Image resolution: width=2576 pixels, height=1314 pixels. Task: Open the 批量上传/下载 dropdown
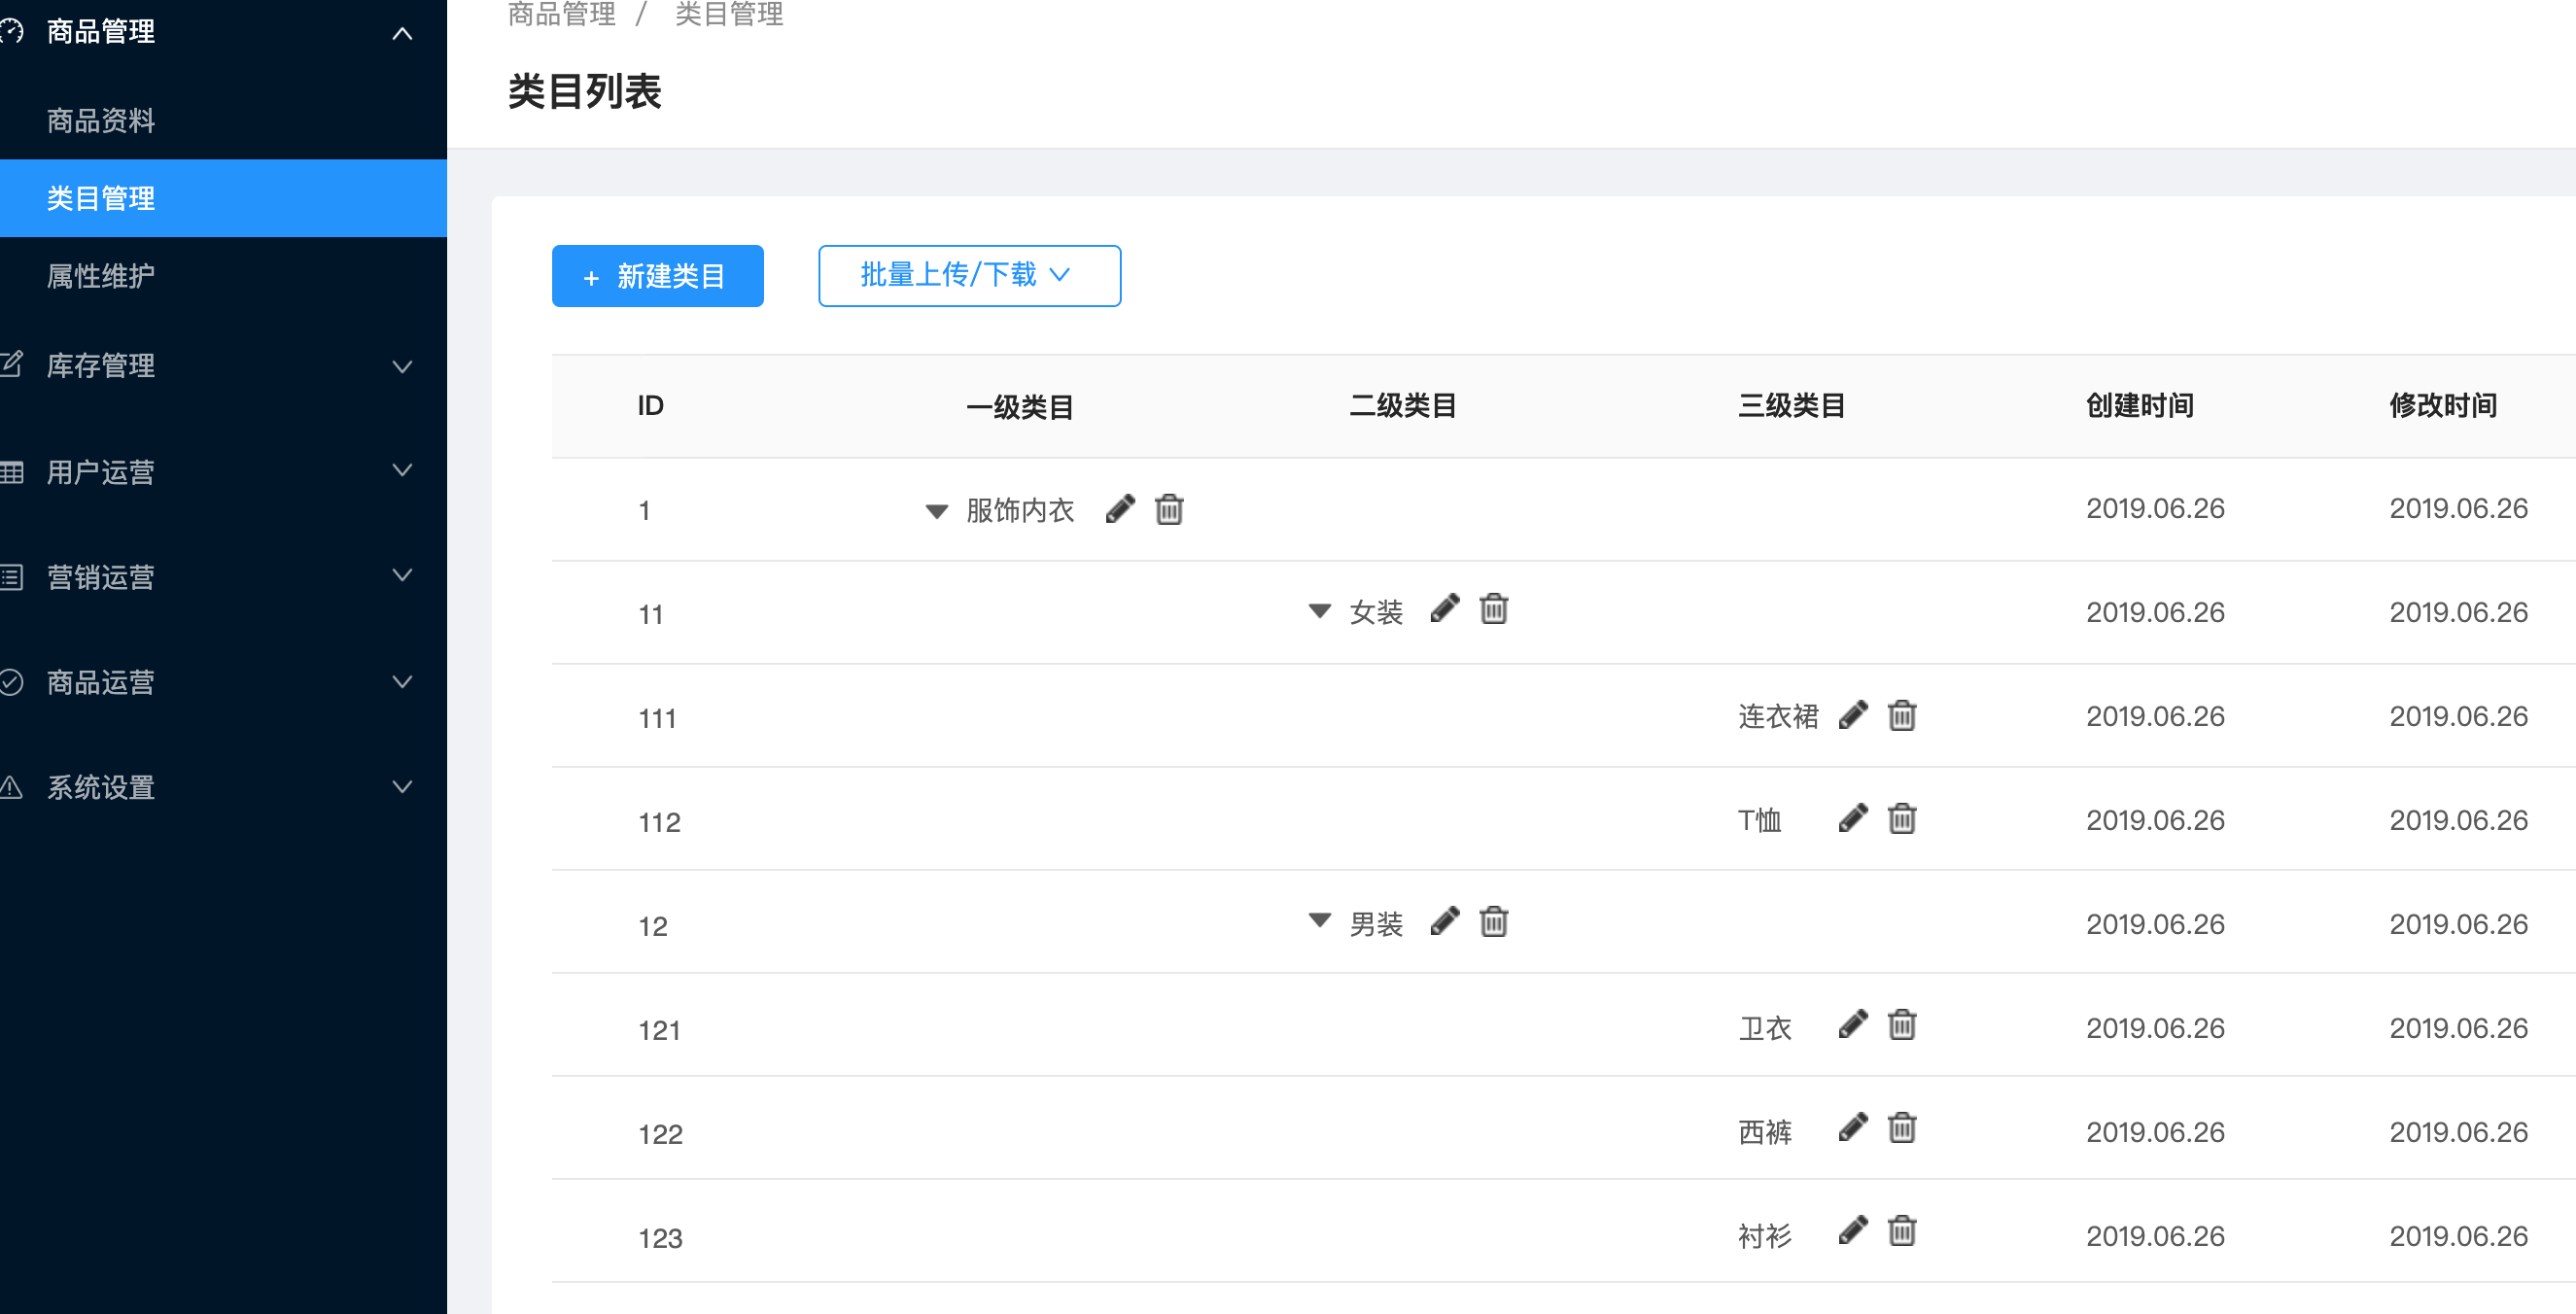969,275
